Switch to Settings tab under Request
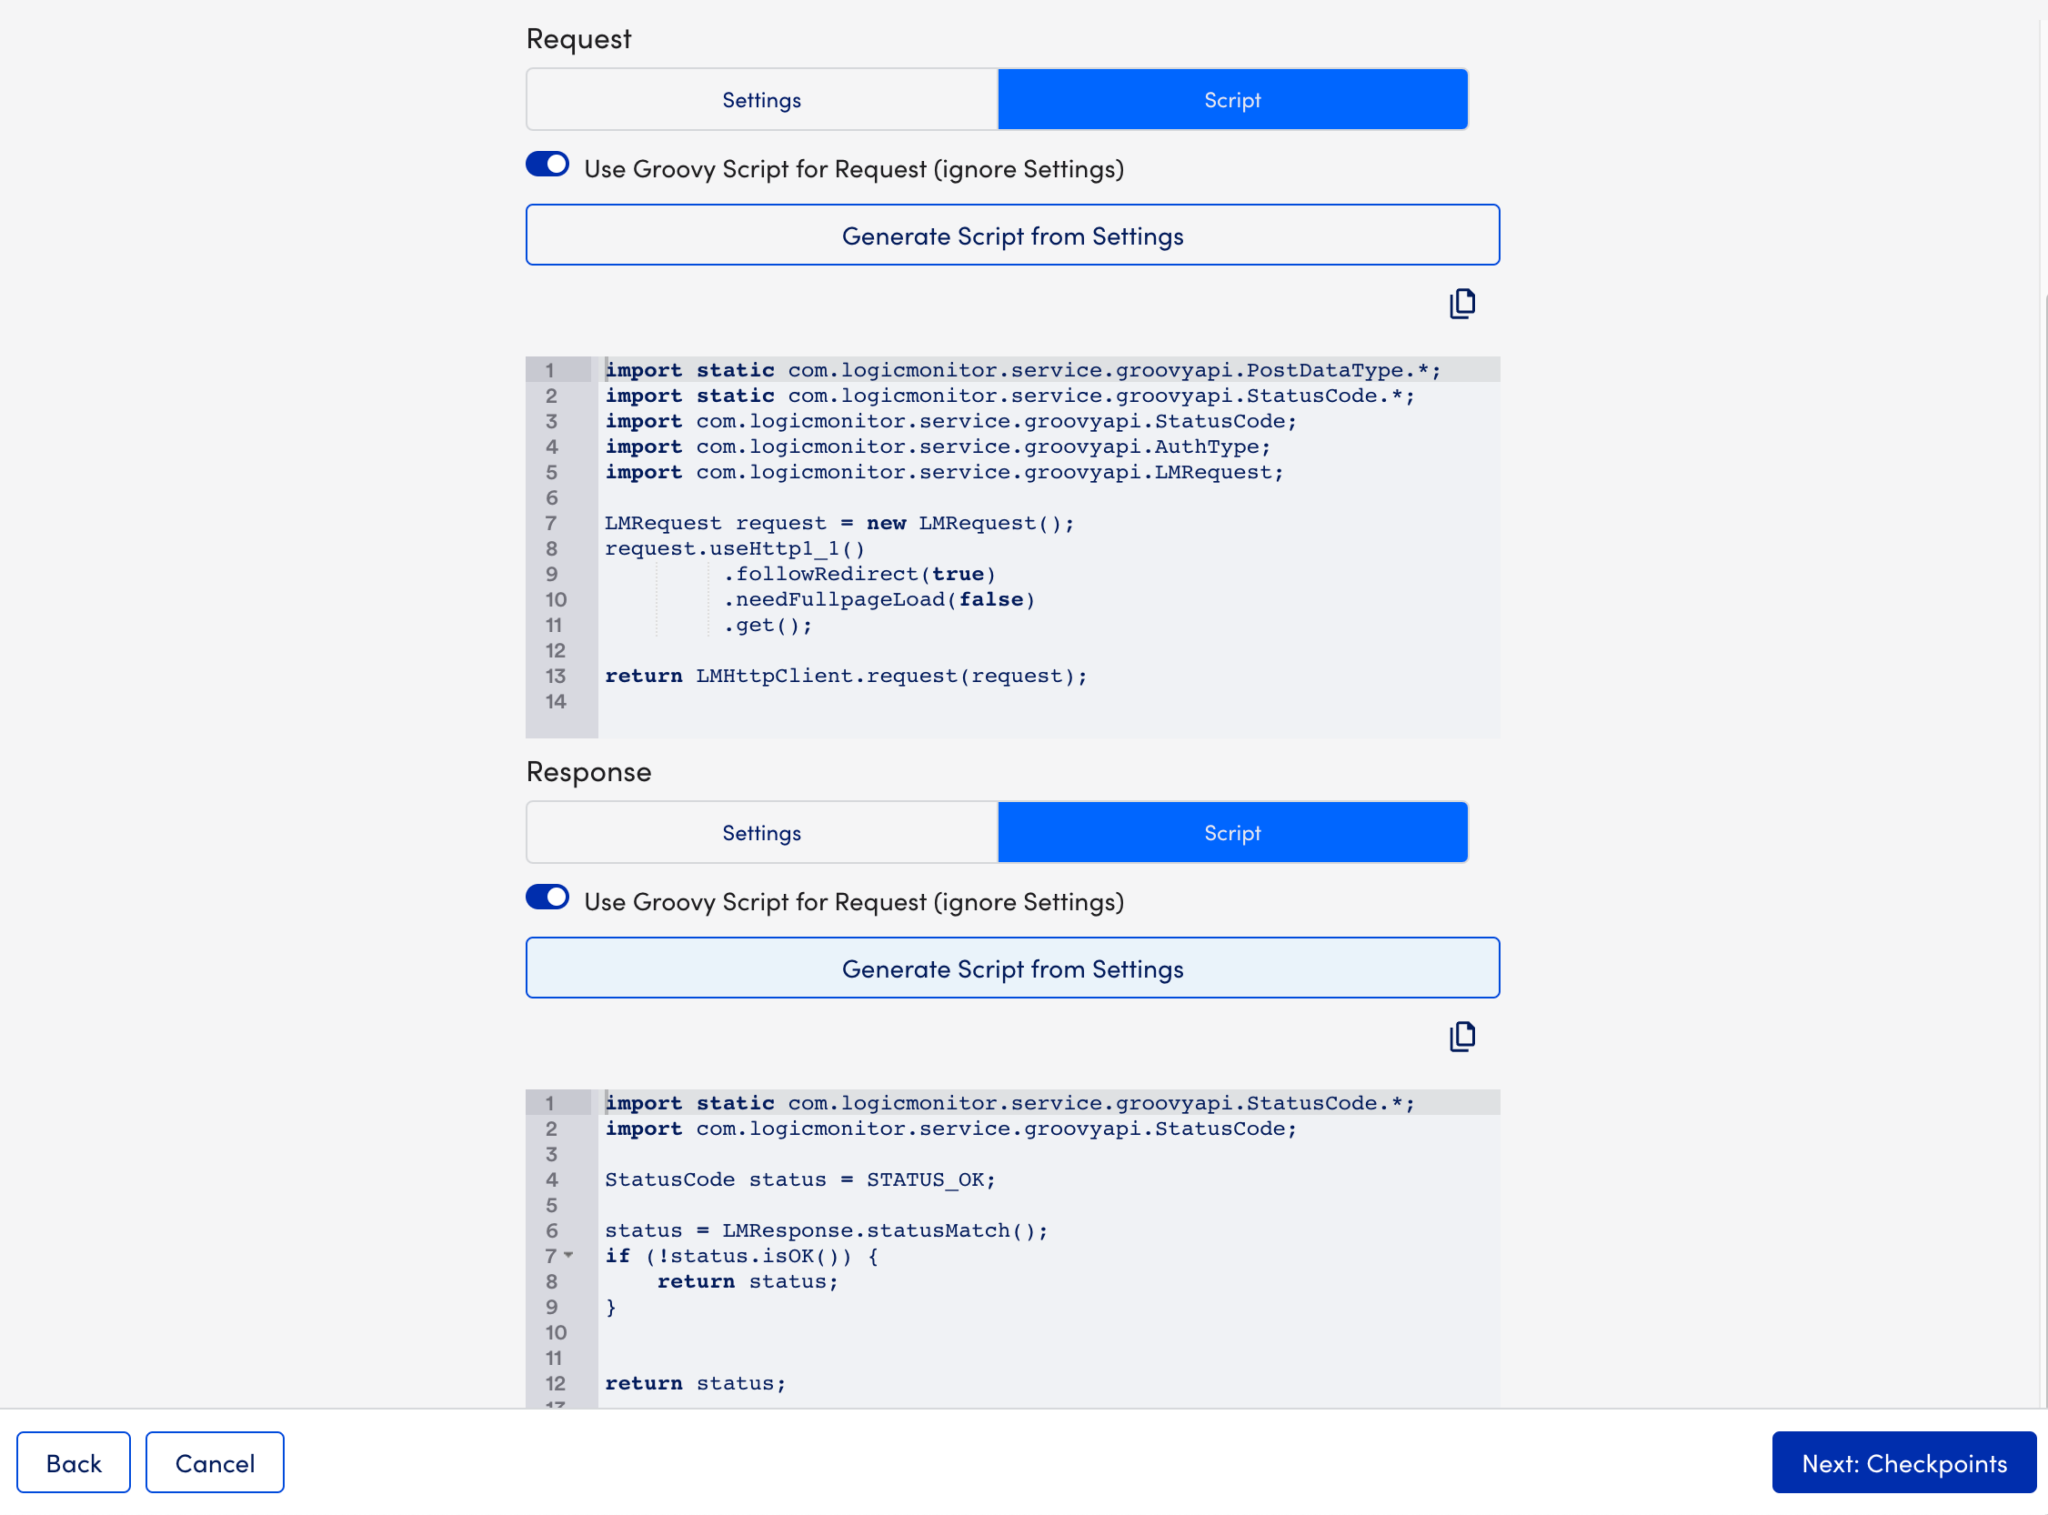2048x1515 pixels. (761, 99)
